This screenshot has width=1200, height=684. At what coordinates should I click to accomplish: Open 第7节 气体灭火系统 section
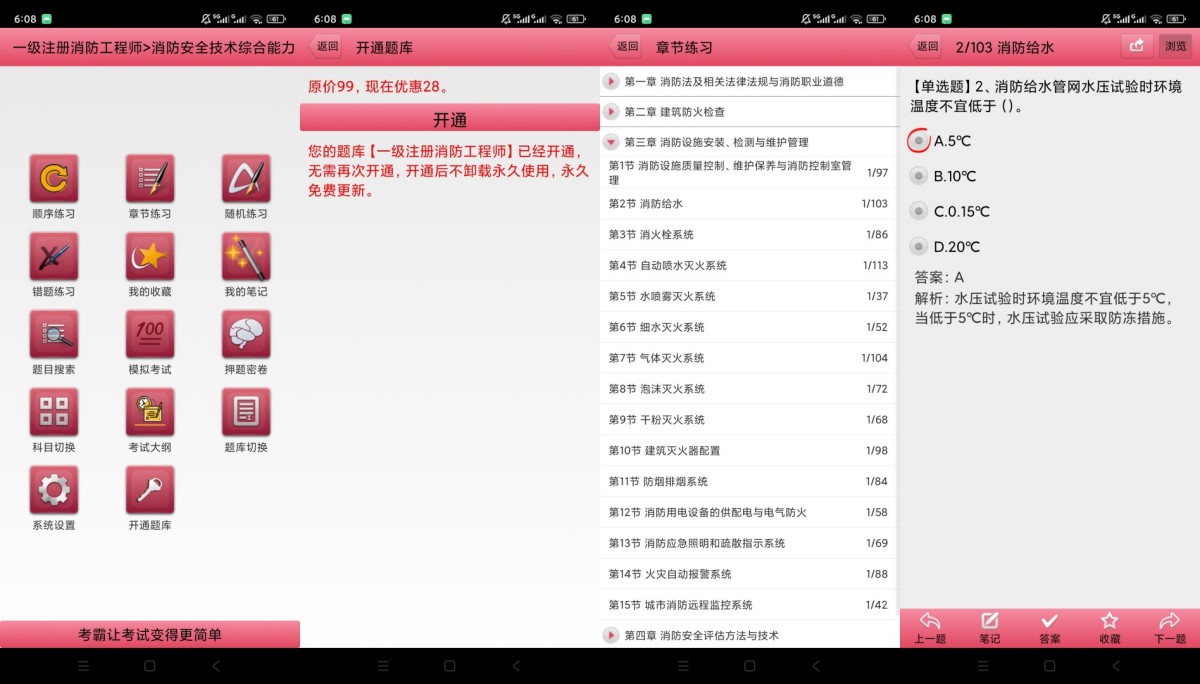point(750,358)
